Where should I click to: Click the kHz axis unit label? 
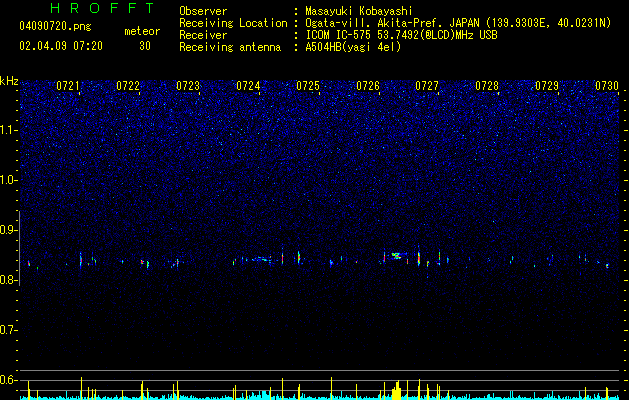(x=9, y=81)
